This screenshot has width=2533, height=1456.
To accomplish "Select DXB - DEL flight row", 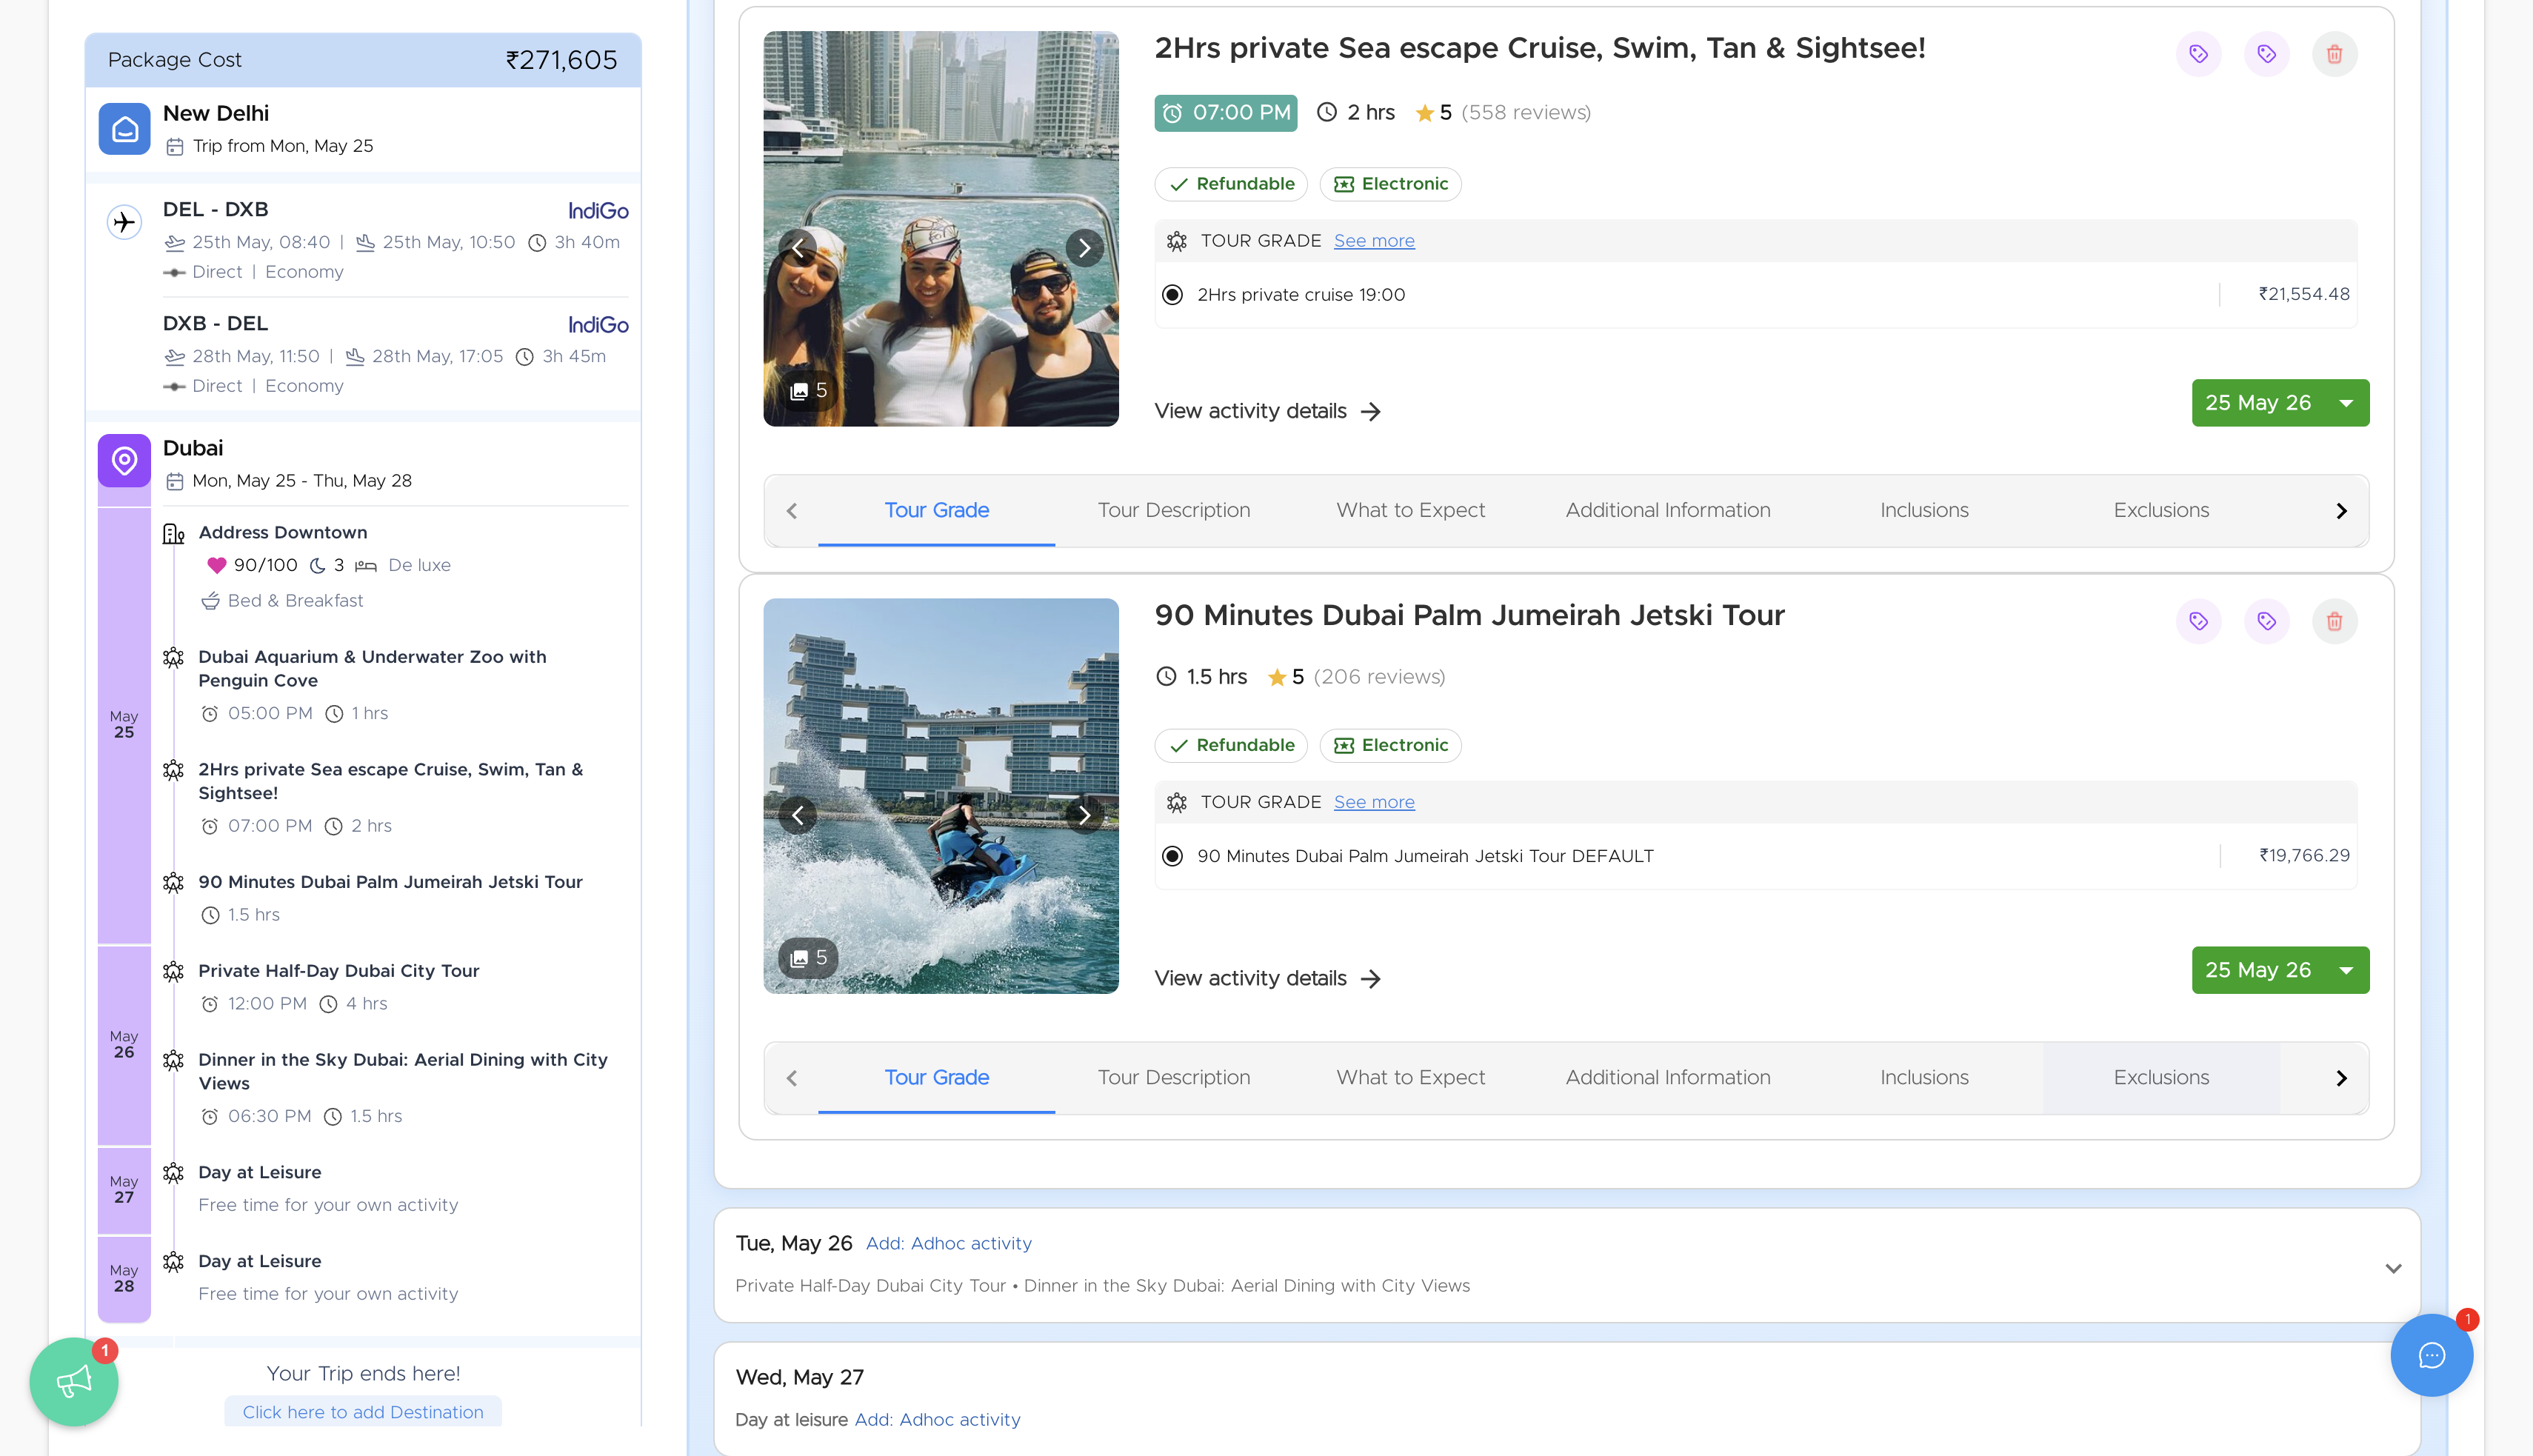I will tap(395, 354).
